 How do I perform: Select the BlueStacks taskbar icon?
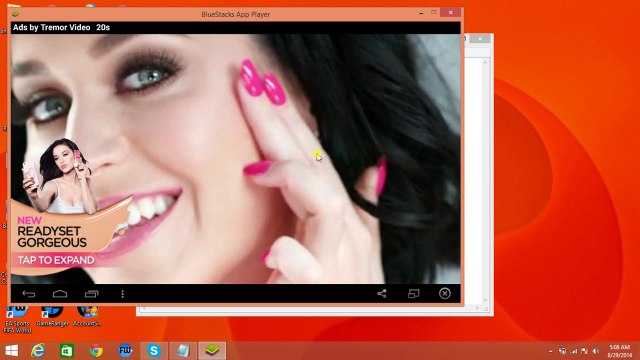coord(212,351)
